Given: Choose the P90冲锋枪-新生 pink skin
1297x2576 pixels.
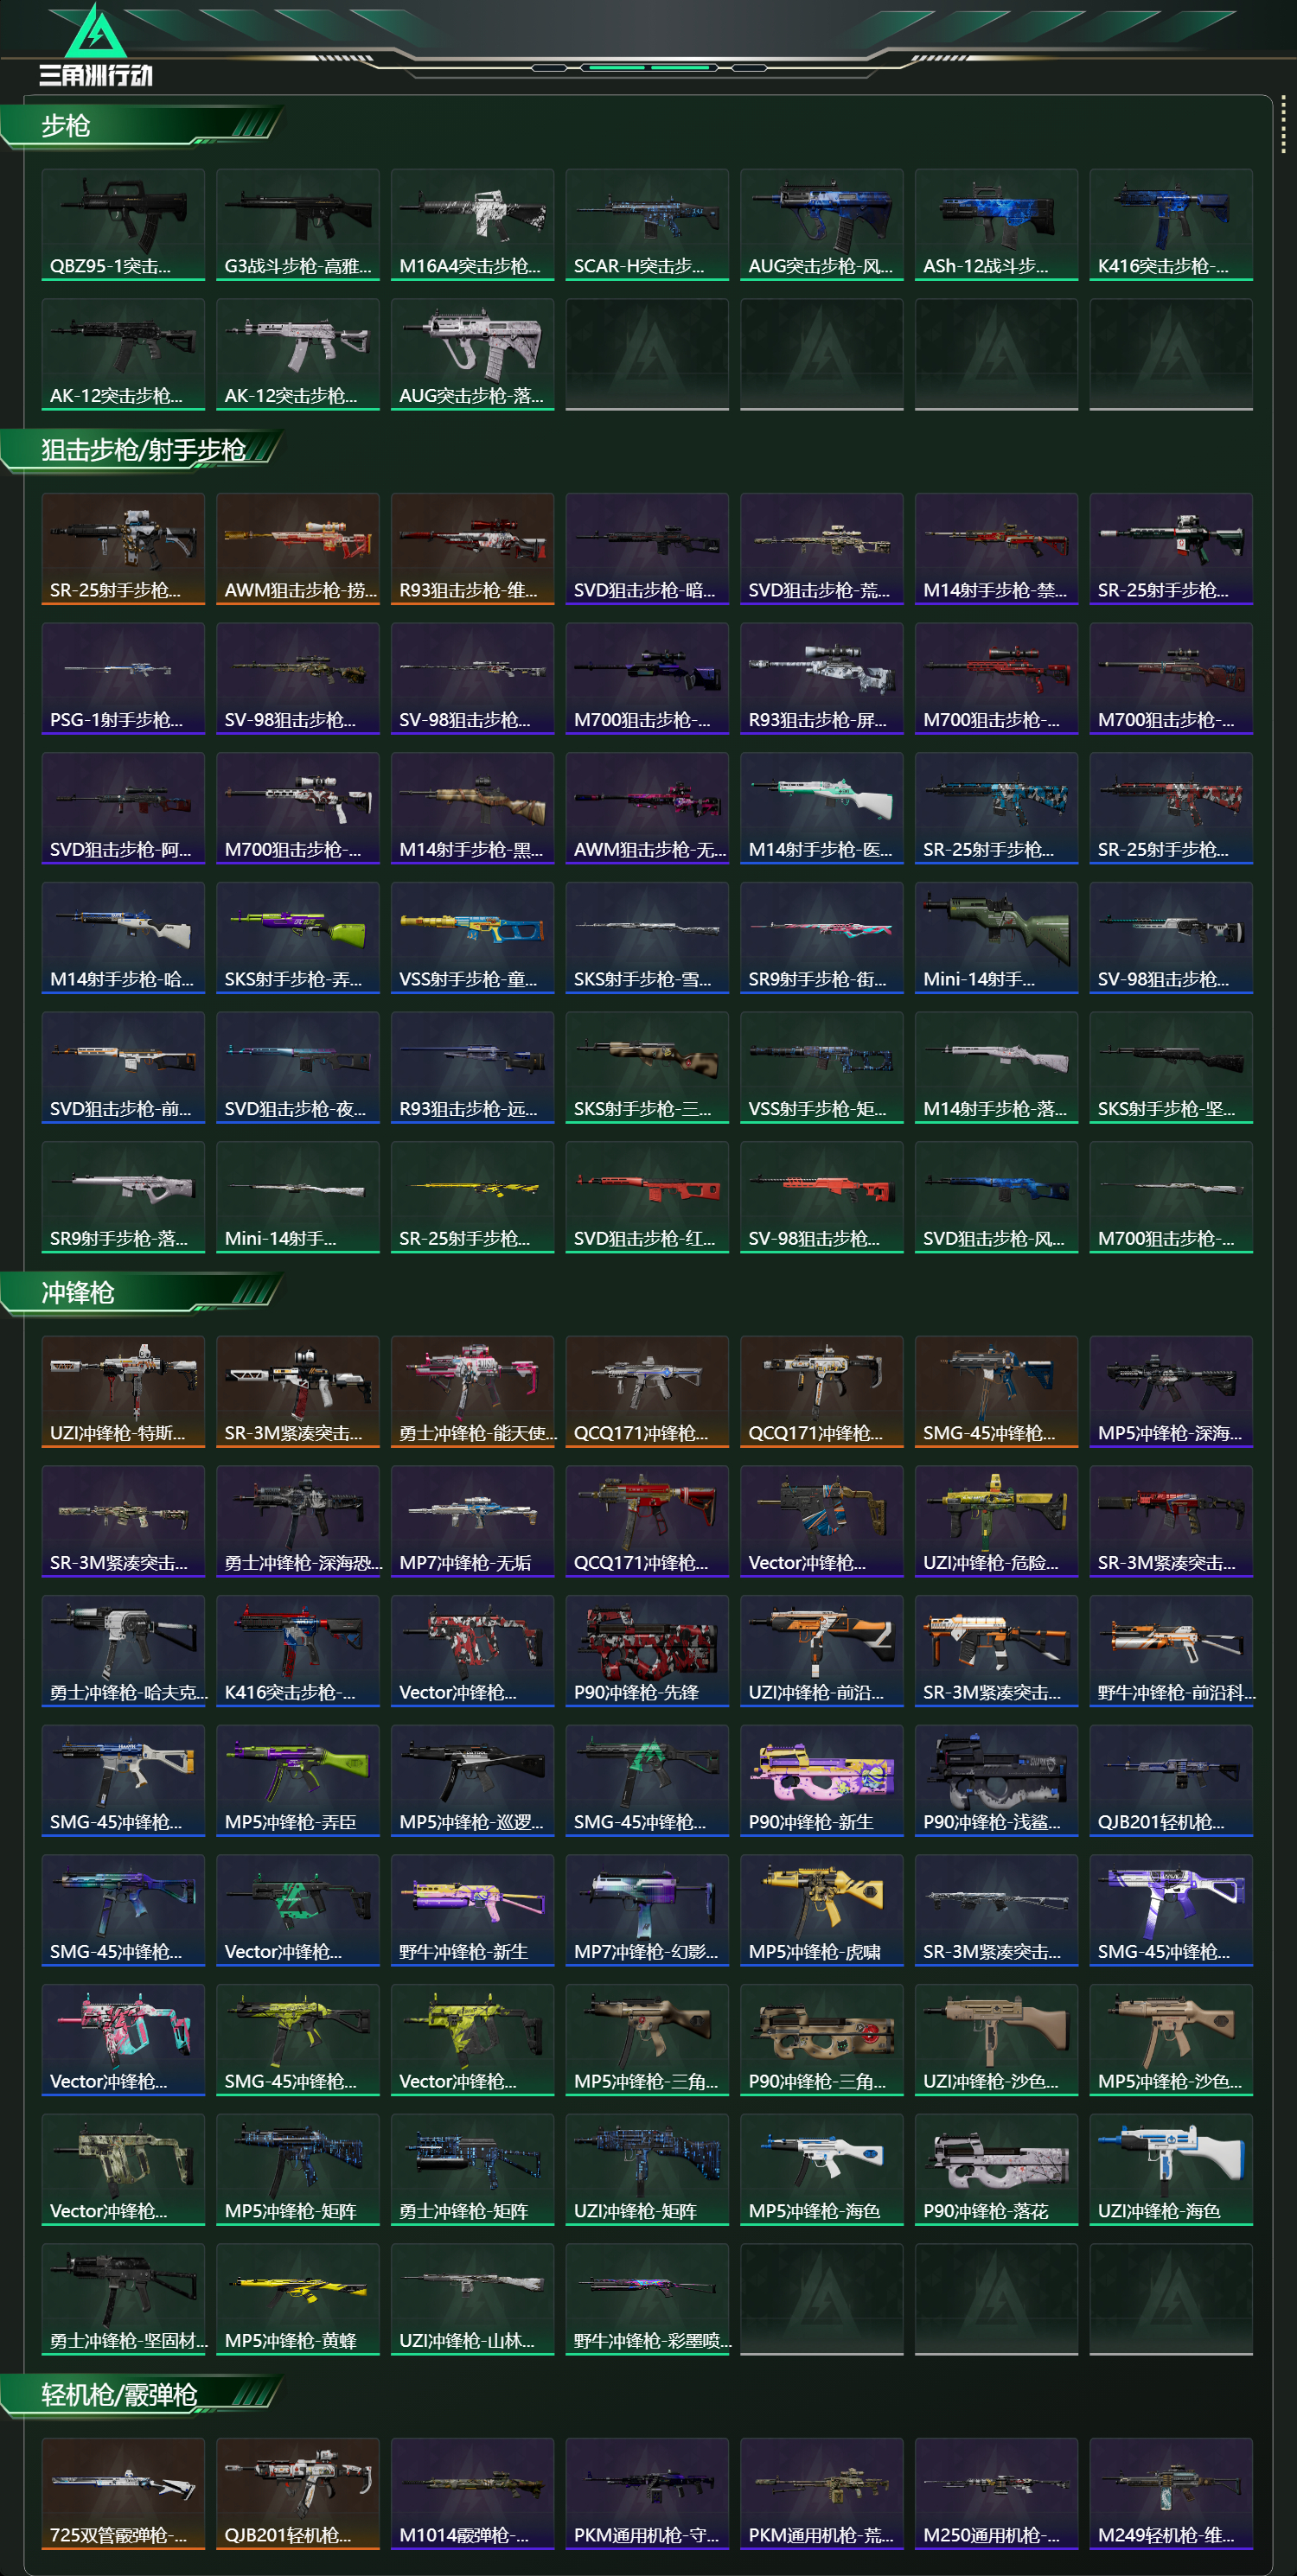Looking at the screenshot, I should click(x=822, y=1780).
